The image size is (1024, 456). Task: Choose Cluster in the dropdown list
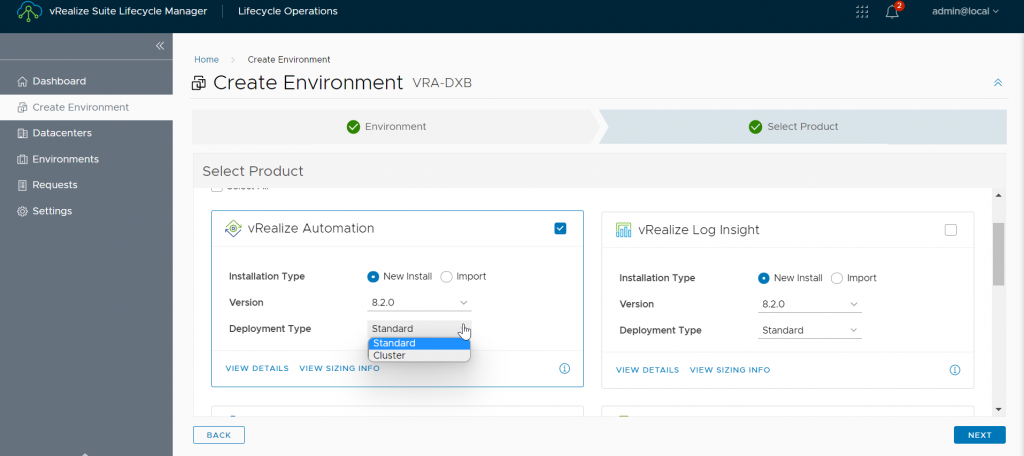[419, 355]
